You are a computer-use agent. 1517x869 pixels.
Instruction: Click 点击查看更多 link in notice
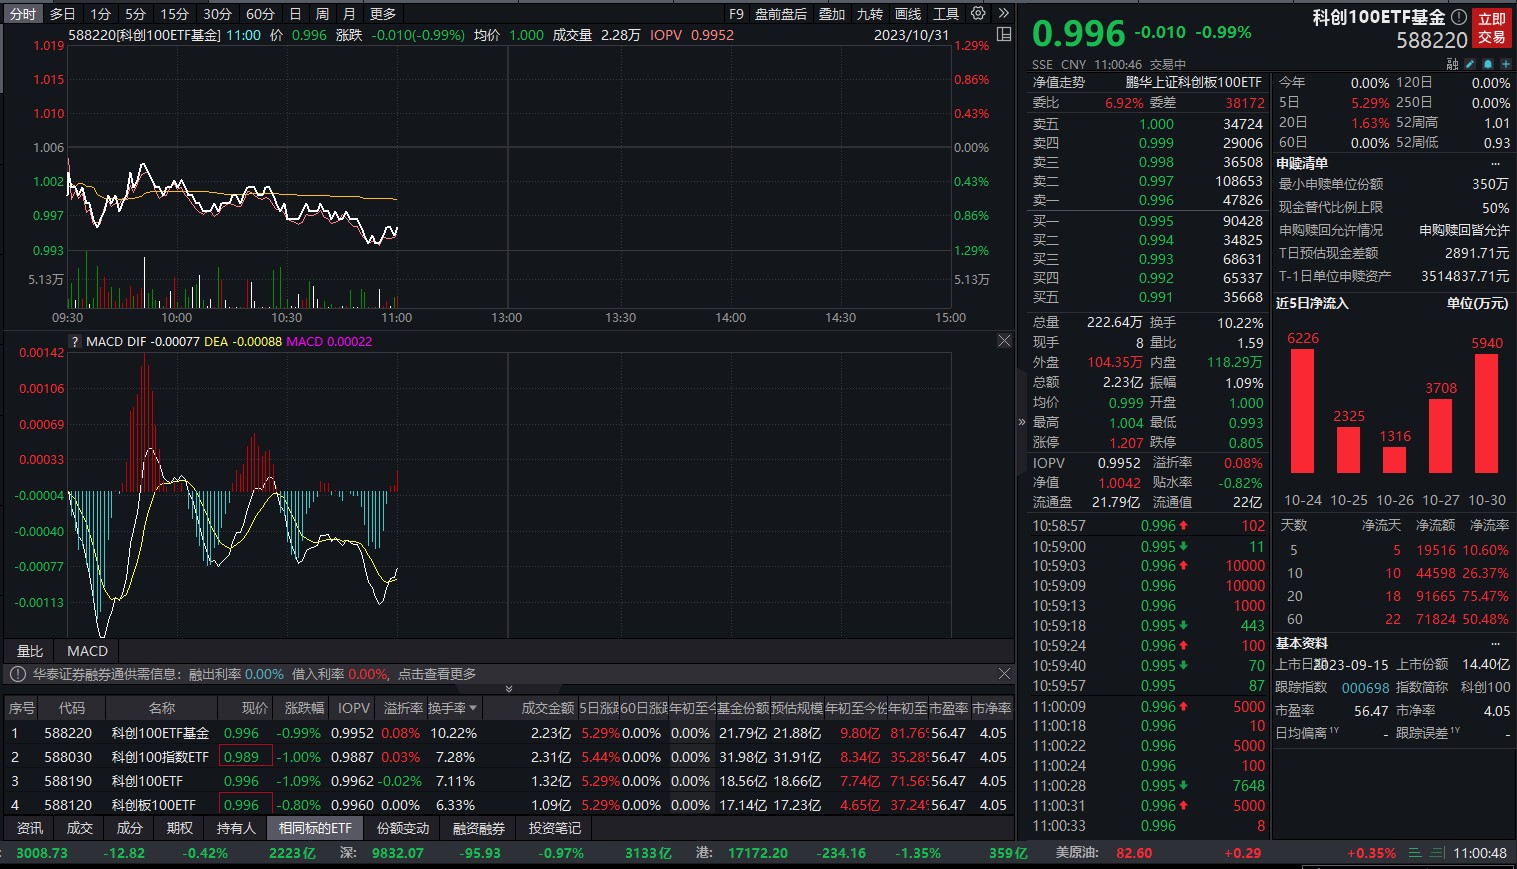437,674
